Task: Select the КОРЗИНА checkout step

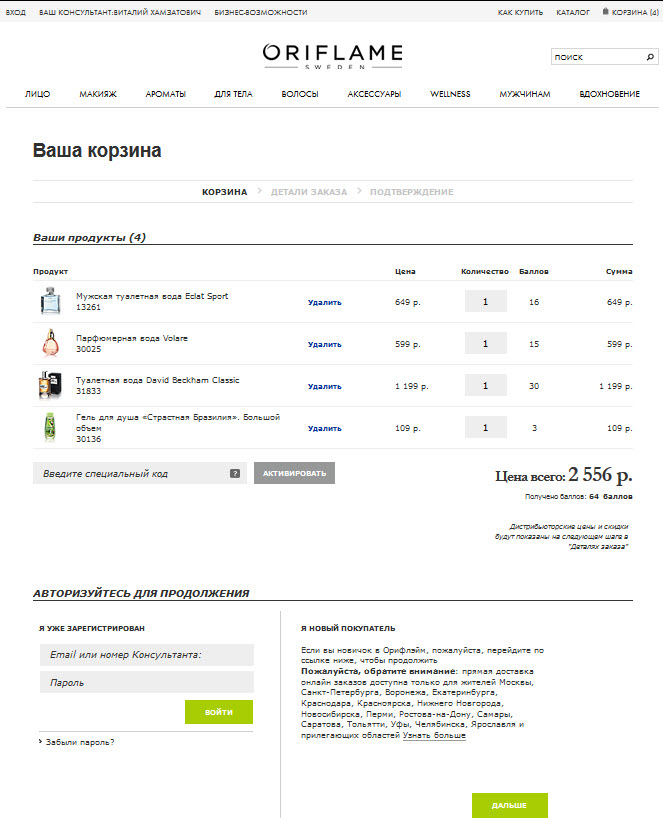Action: (224, 192)
